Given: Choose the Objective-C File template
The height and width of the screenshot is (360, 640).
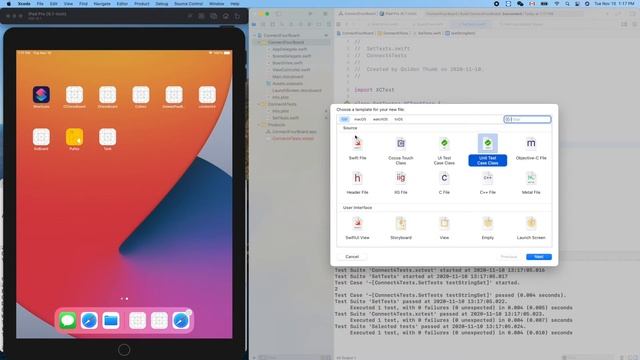Looking at the screenshot, I should pos(531,148).
